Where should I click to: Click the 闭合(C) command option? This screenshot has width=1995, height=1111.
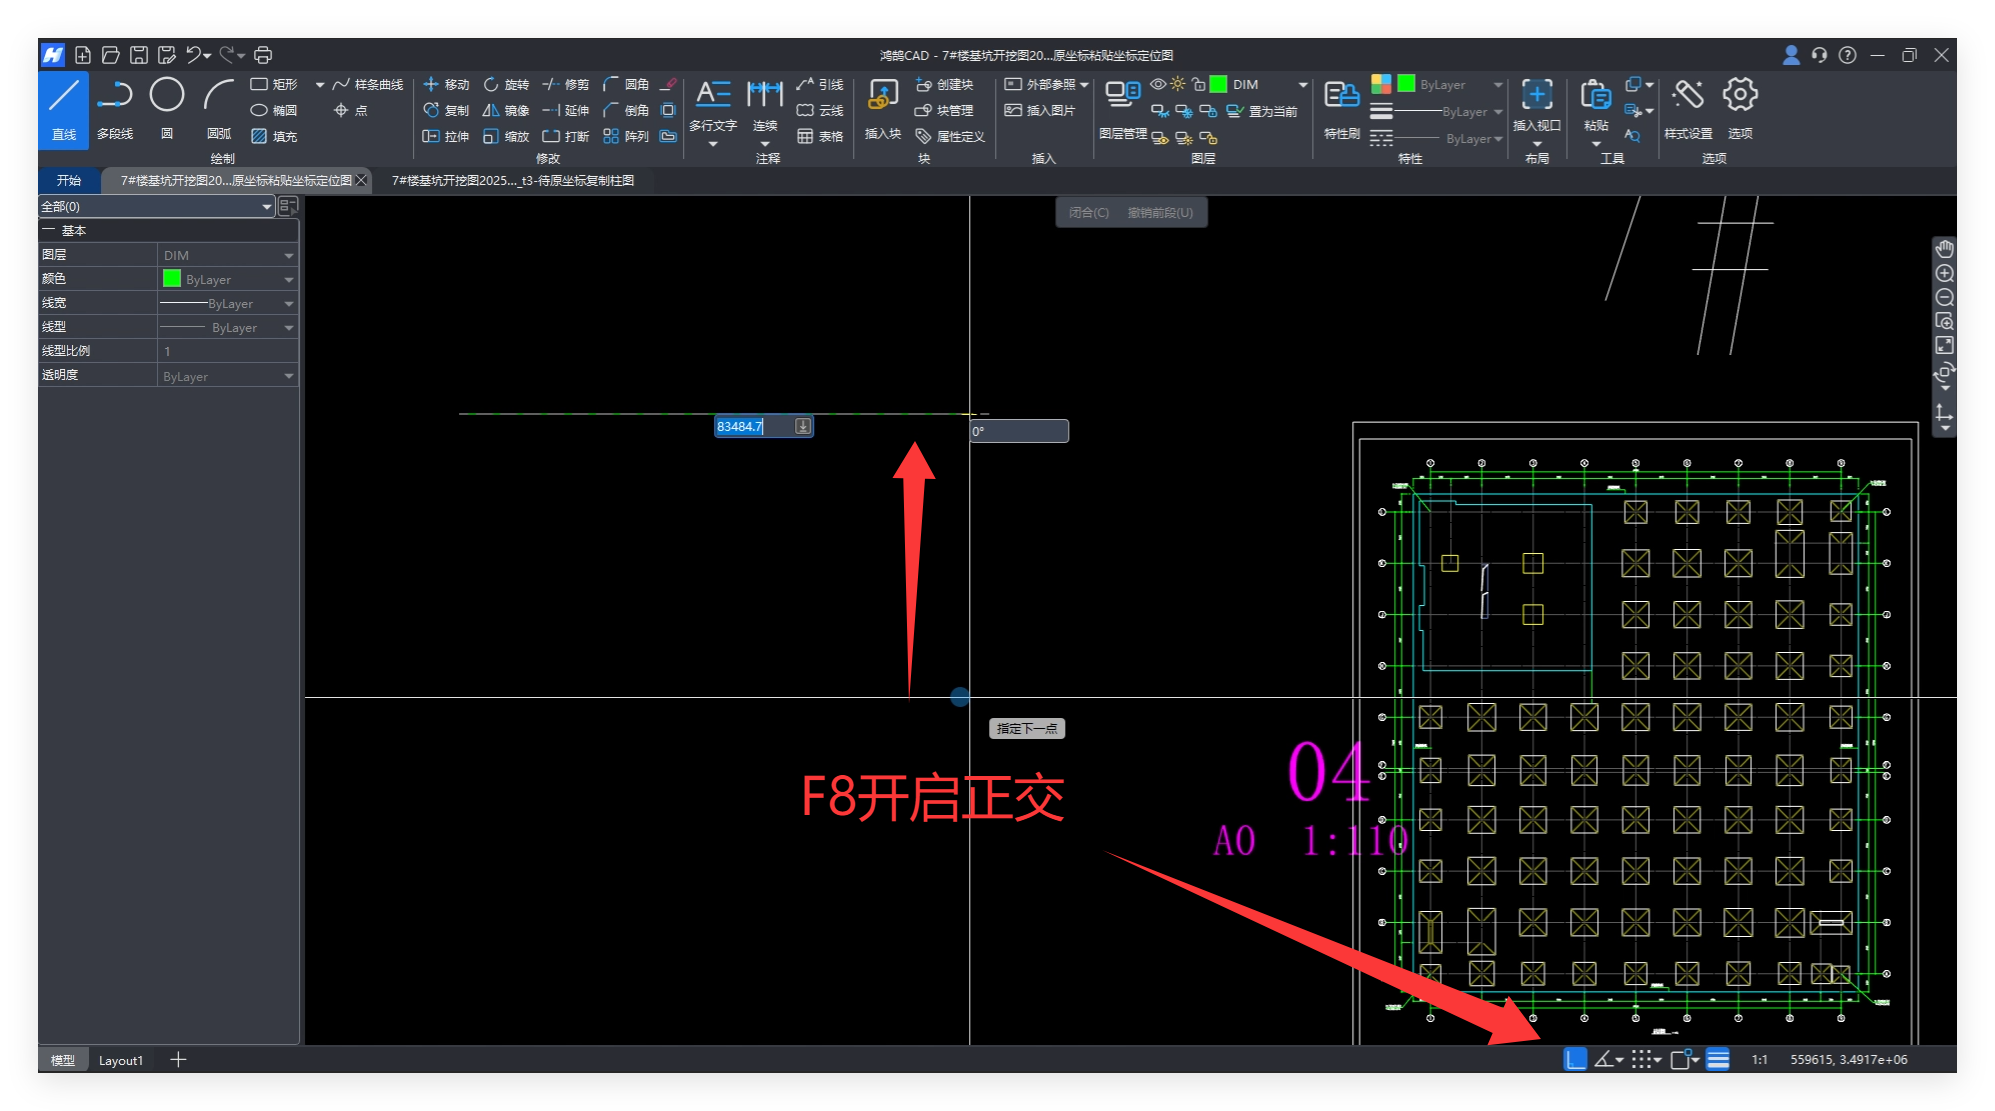point(1088,213)
